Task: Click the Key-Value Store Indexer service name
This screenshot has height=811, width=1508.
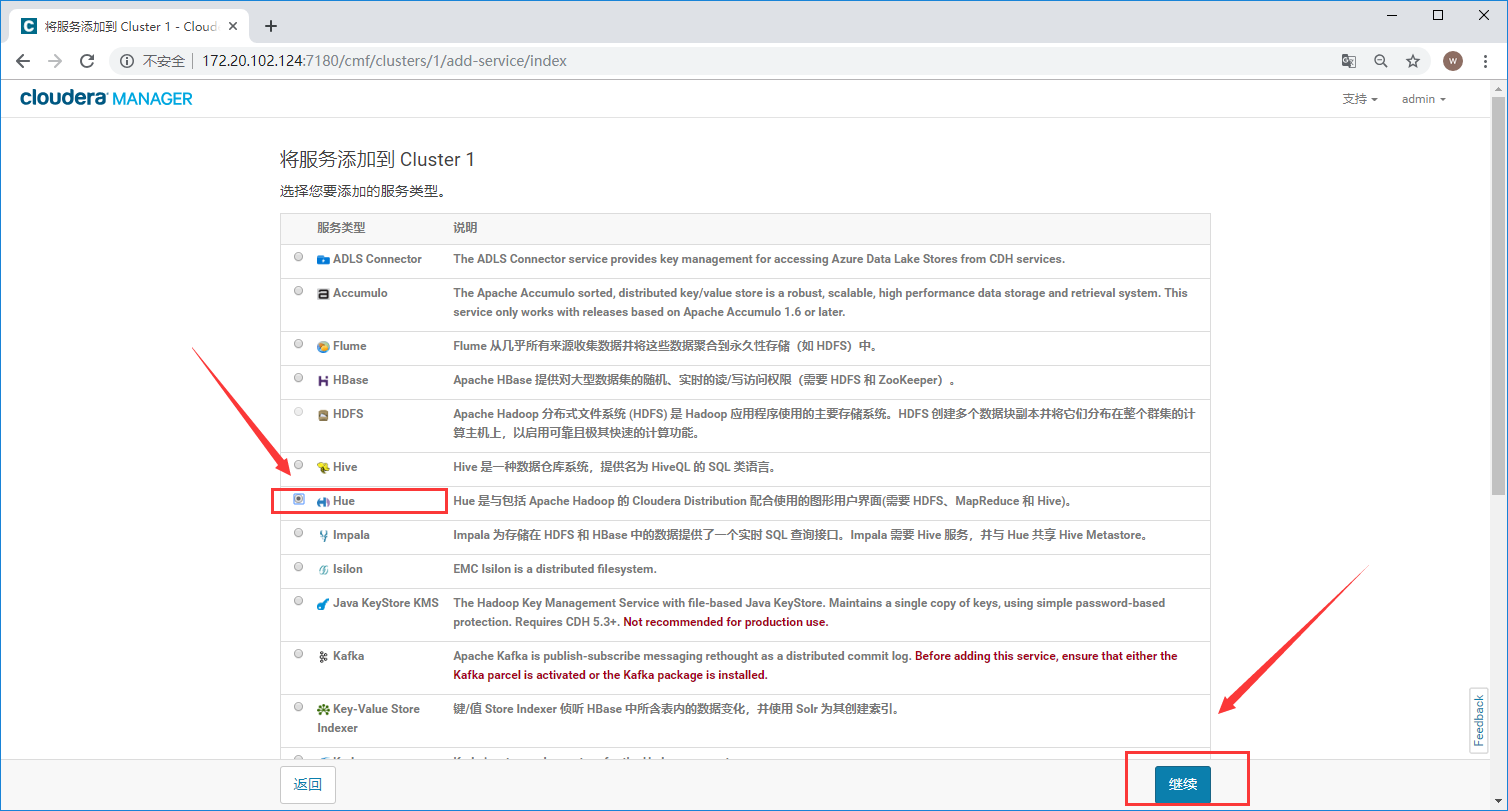Action: click(x=369, y=718)
